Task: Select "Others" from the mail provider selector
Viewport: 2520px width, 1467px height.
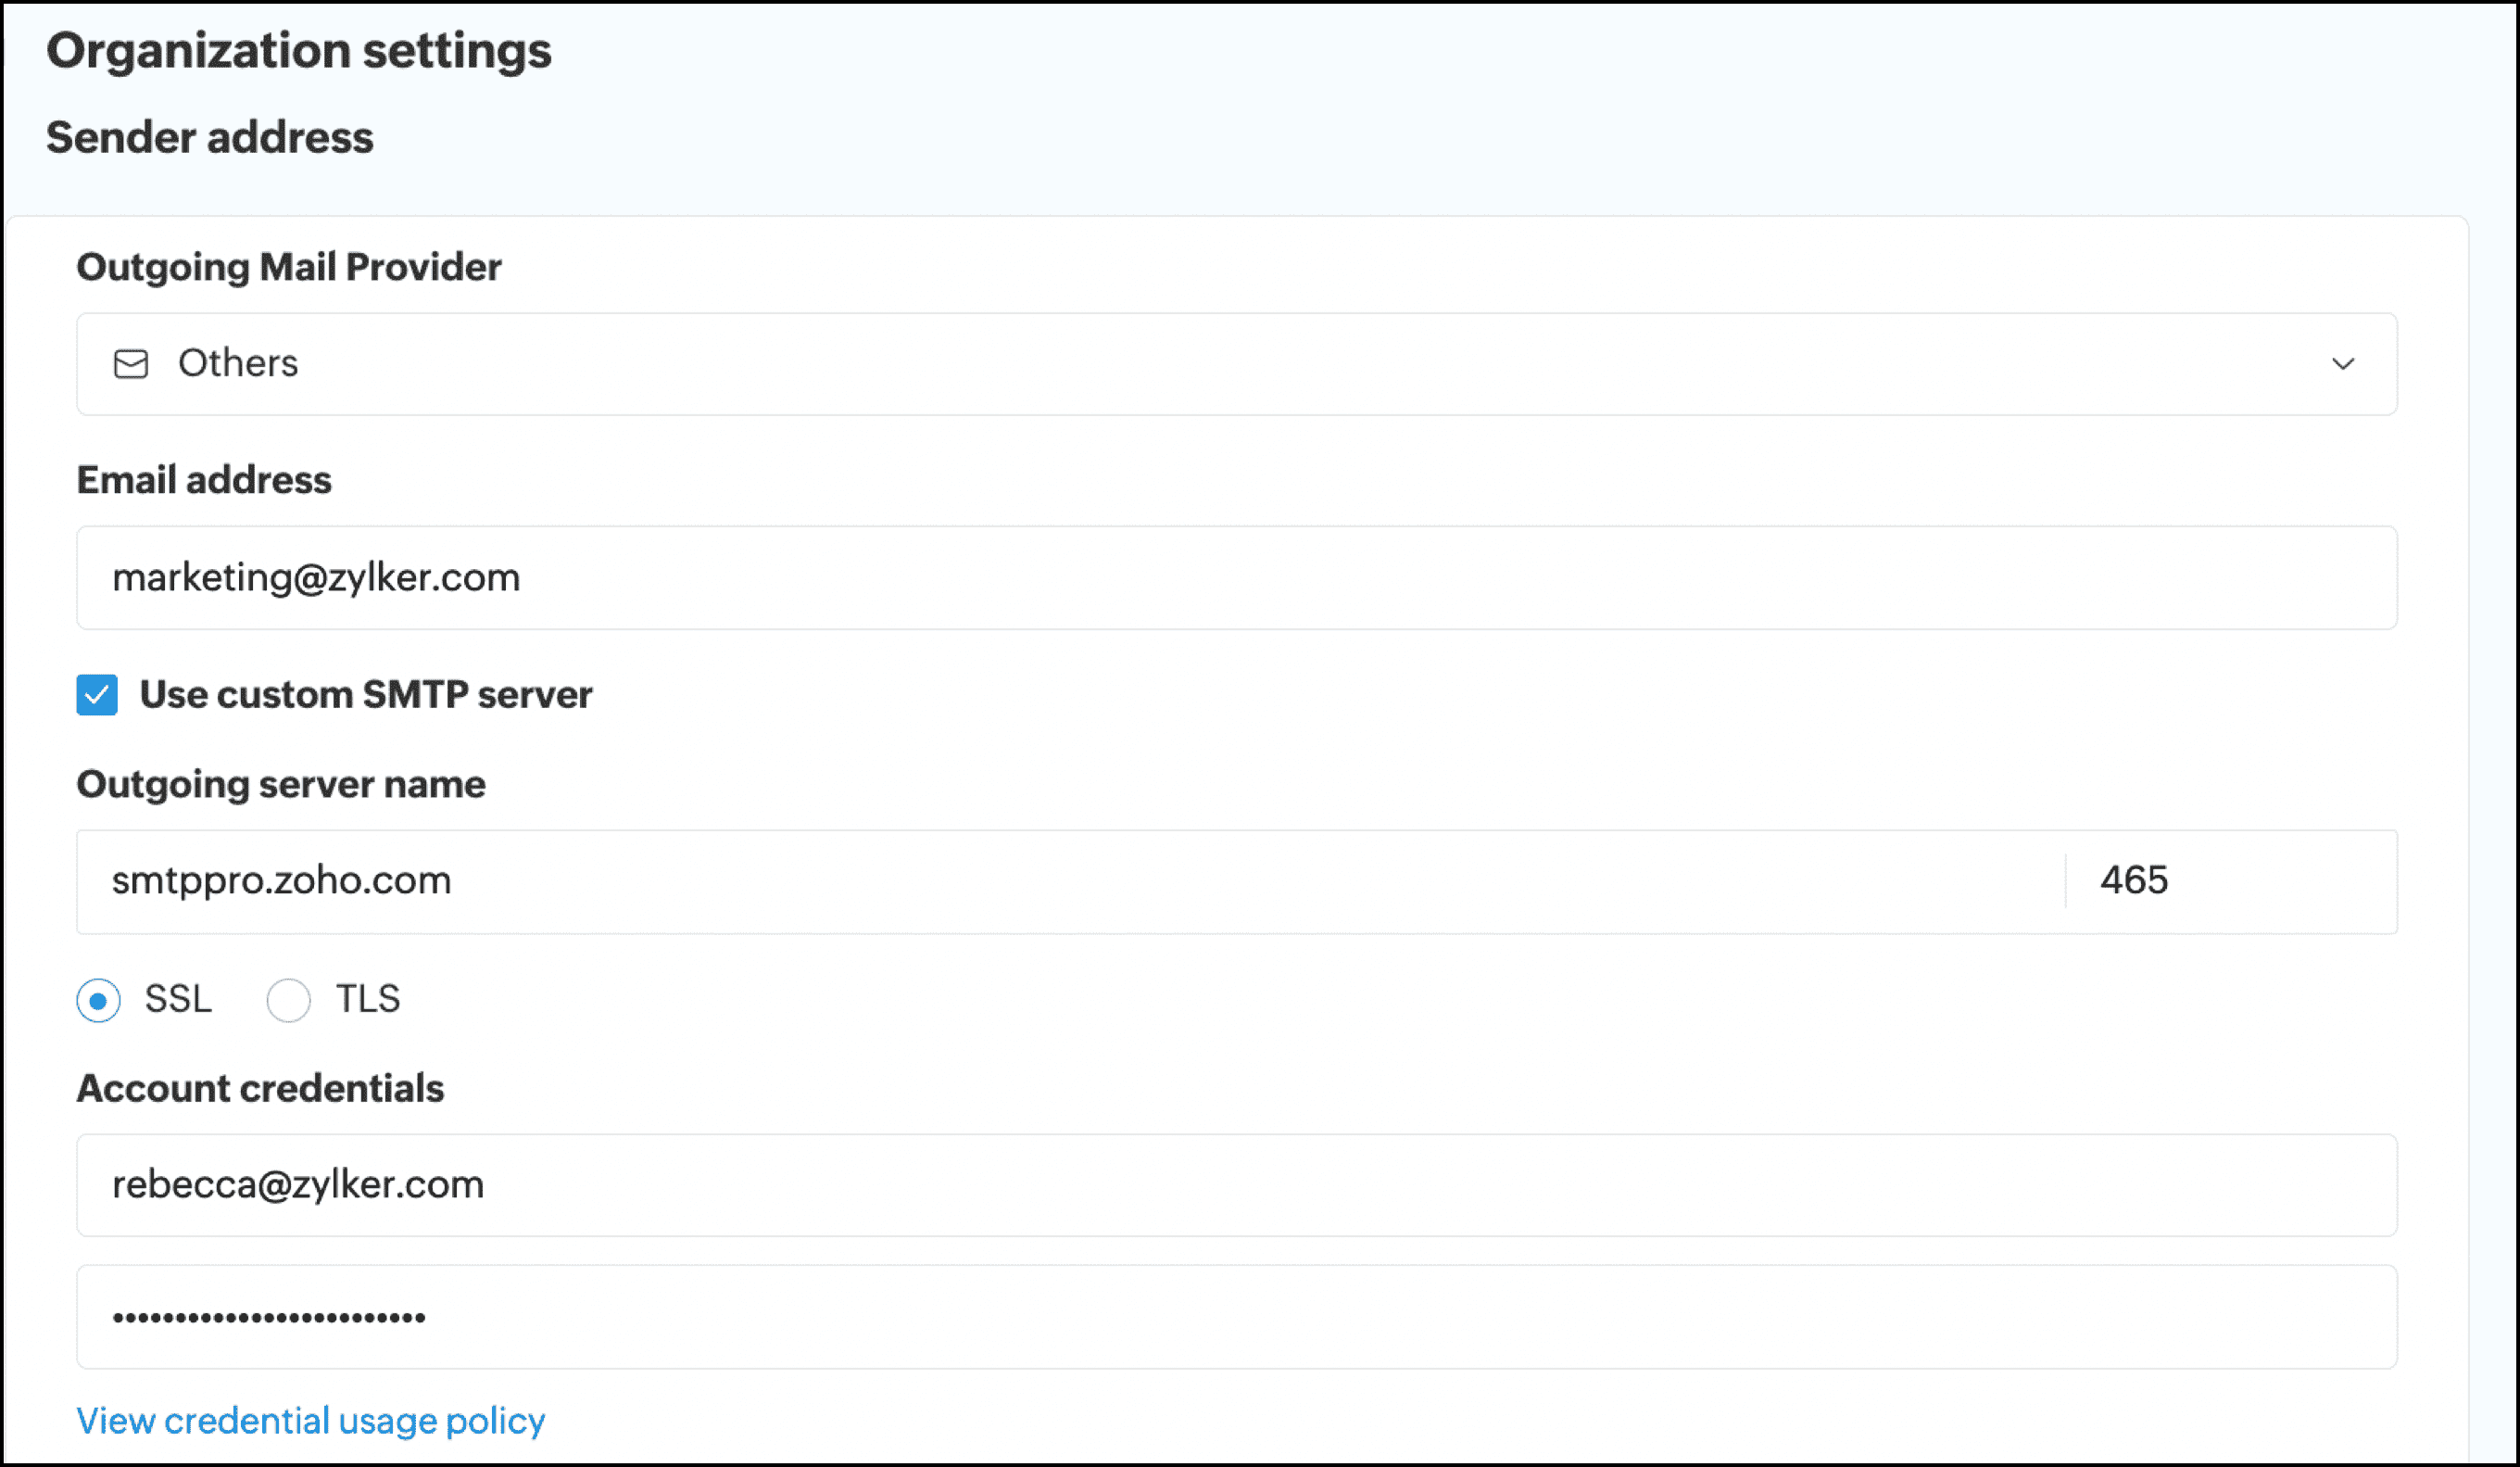Action: tap(238, 364)
